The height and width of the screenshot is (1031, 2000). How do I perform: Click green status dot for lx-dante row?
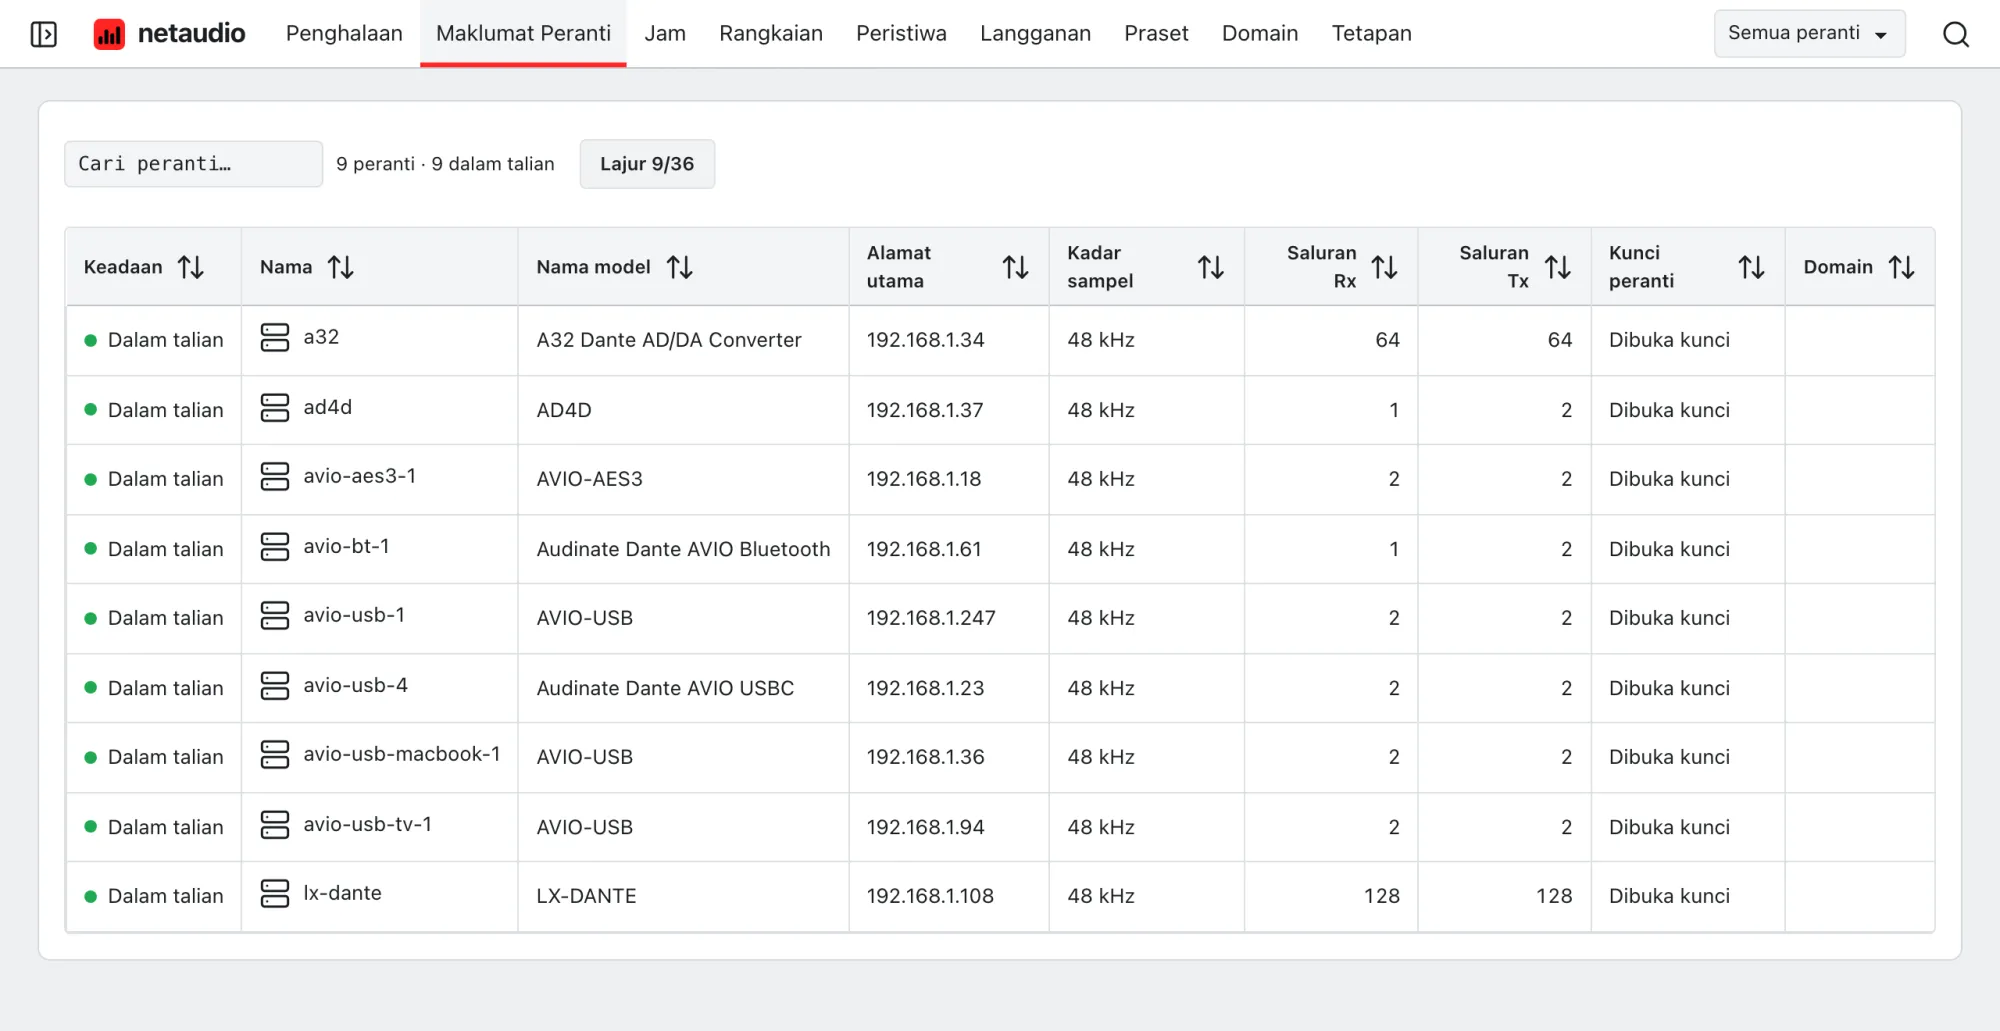91,897
